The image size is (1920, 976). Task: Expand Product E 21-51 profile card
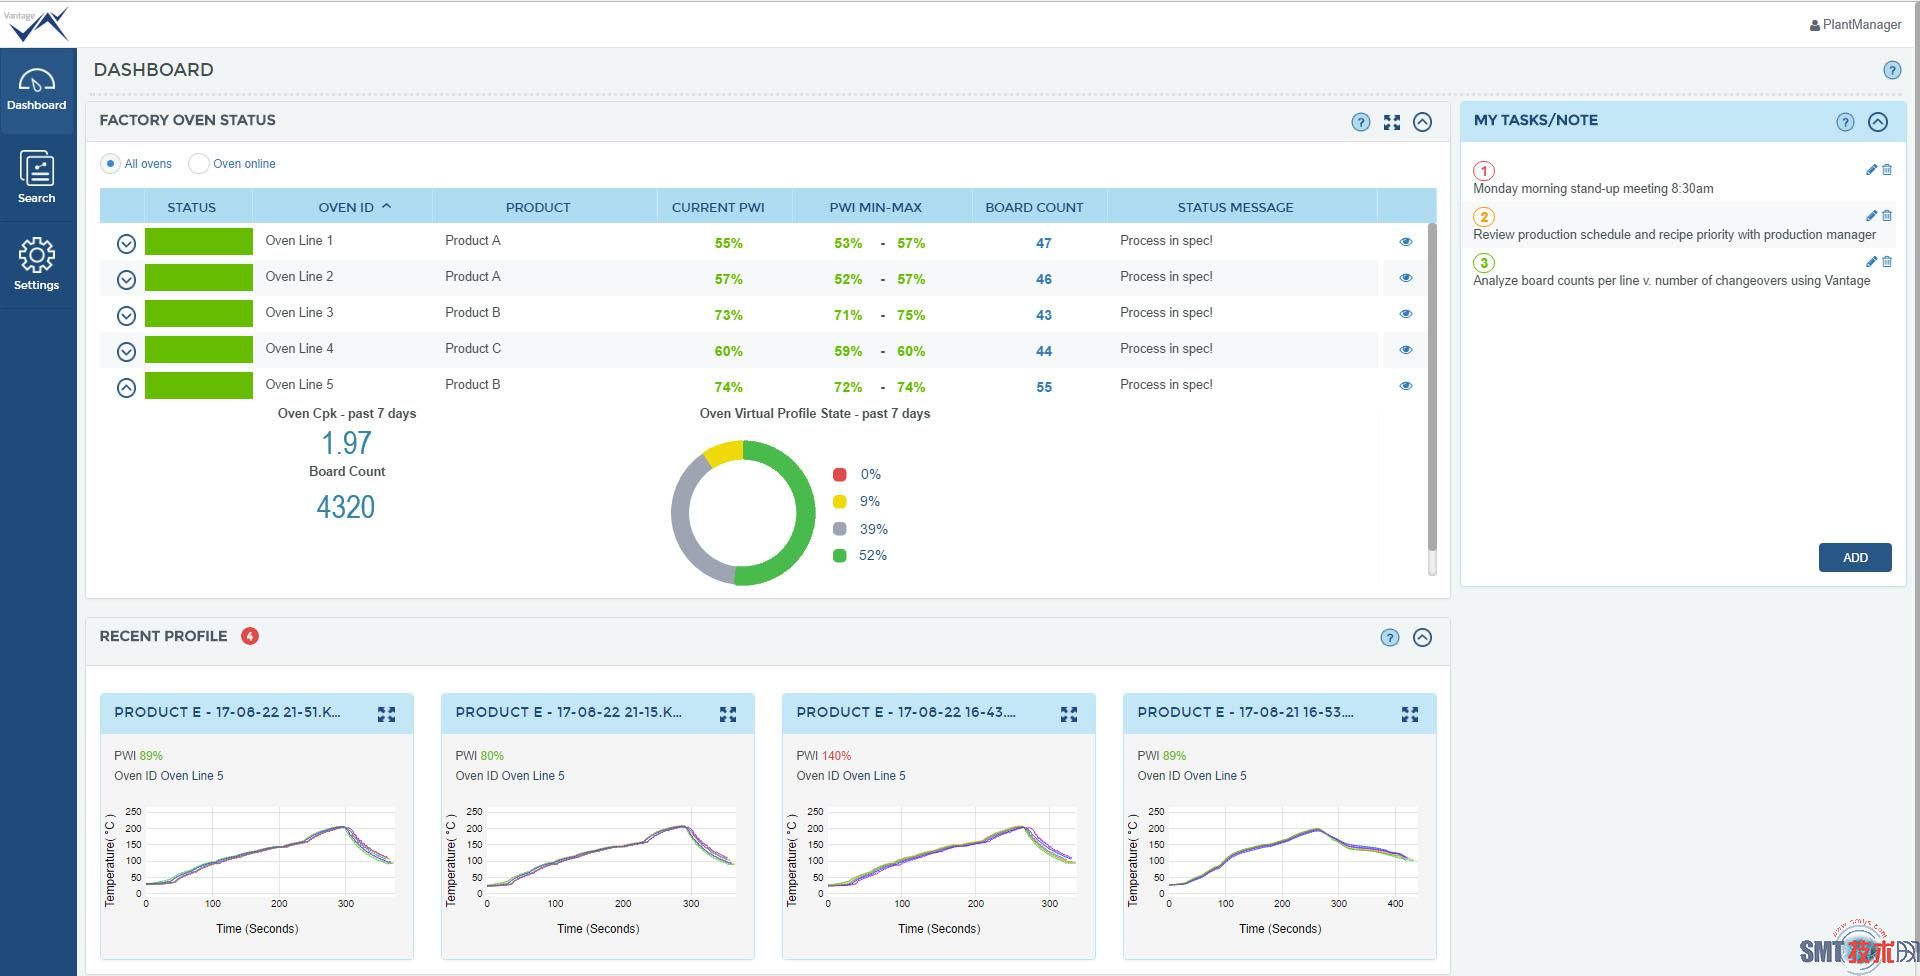(x=386, y=714)
